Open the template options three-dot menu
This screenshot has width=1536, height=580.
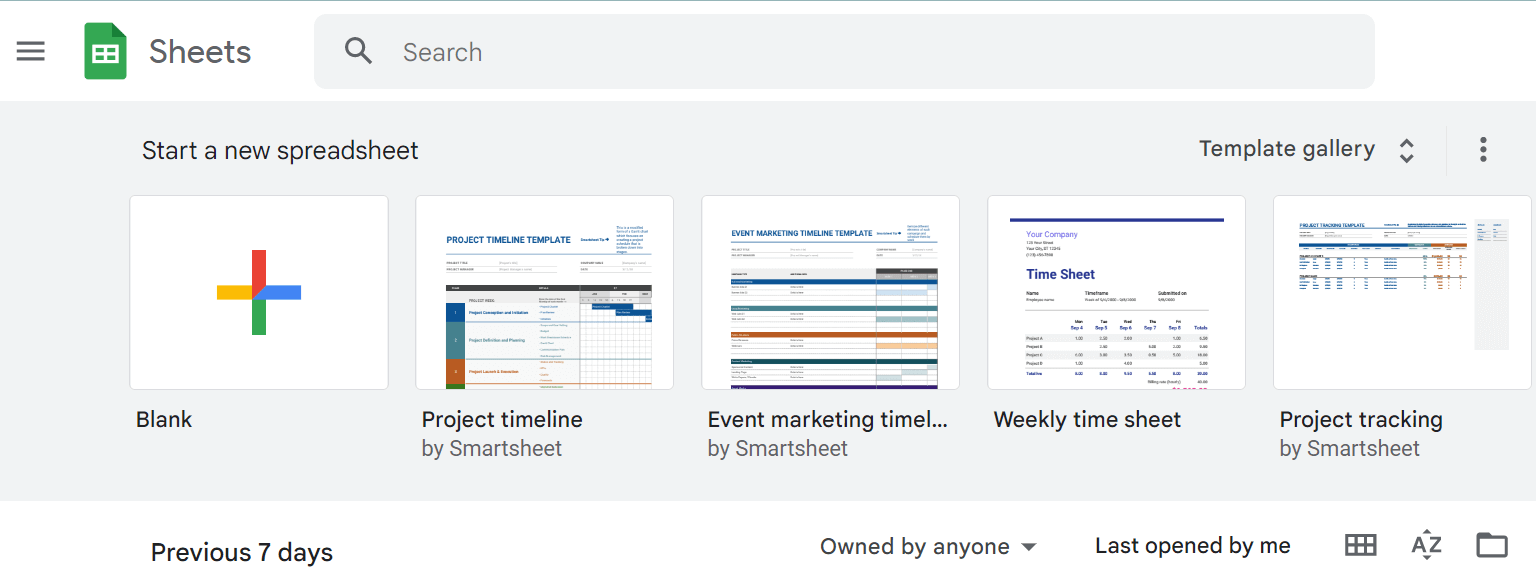(1483, 148)
